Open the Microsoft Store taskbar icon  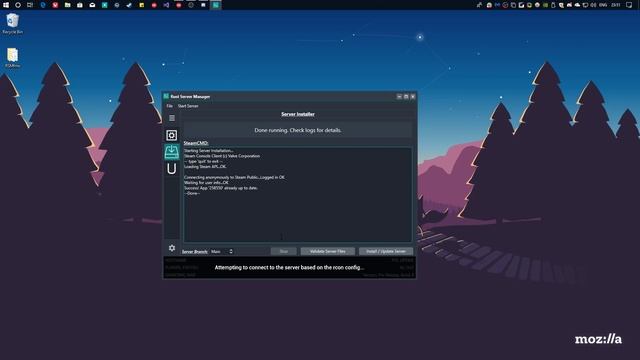tap(80, 5)
